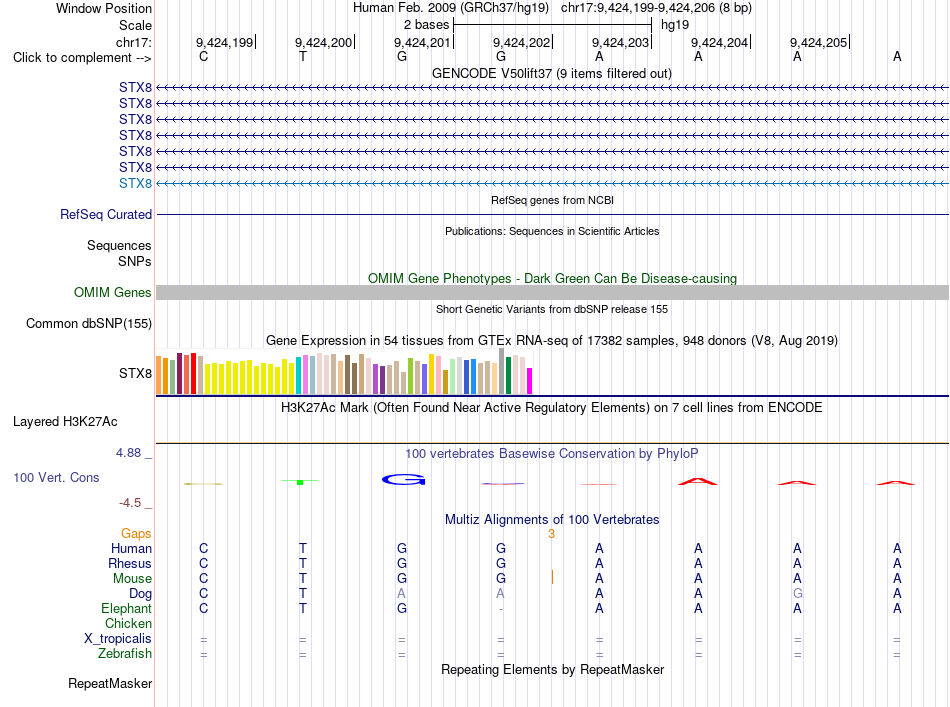
Task: Click the '2 bases' scale bar label
Action: click(x=427, y=25)
